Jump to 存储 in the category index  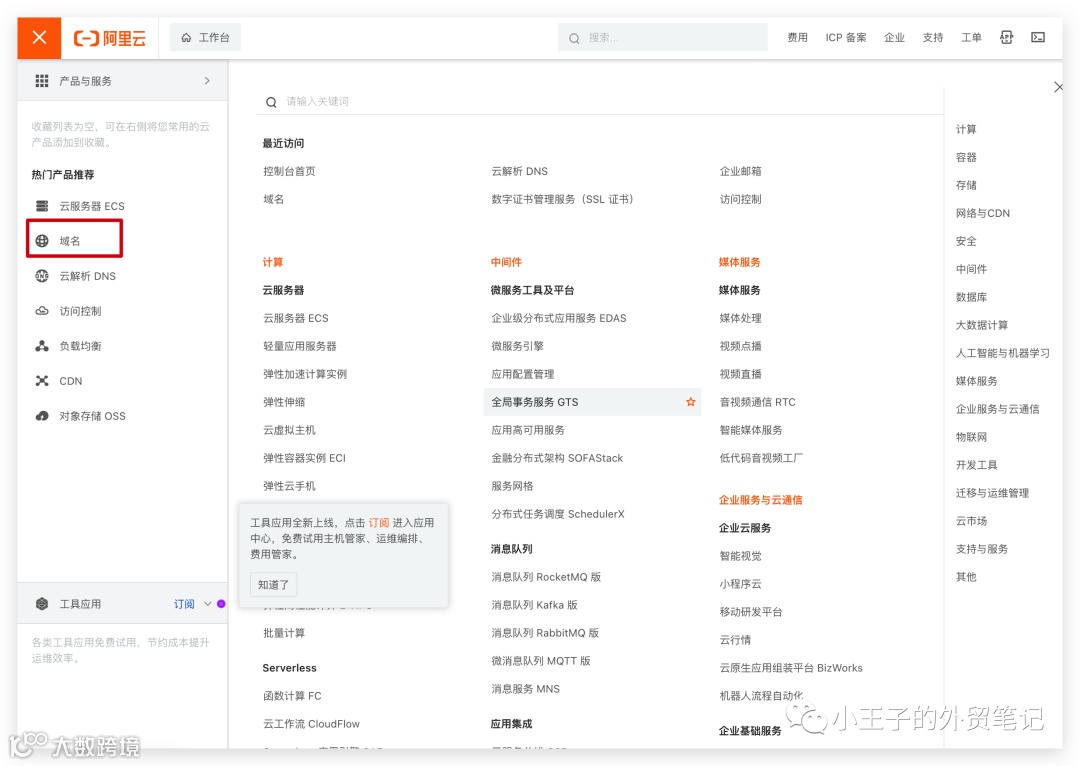966,185
